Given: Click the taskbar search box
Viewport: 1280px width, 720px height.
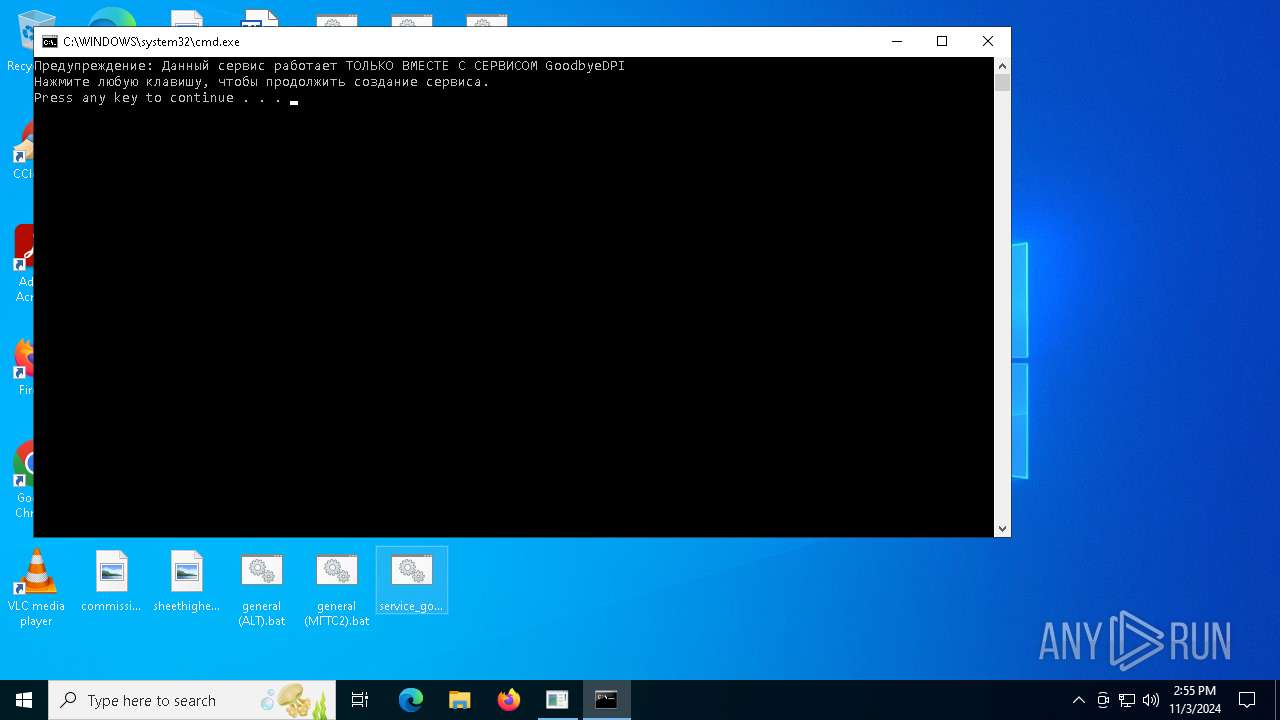Looking at the screenshot, I should tap(192, 700).
